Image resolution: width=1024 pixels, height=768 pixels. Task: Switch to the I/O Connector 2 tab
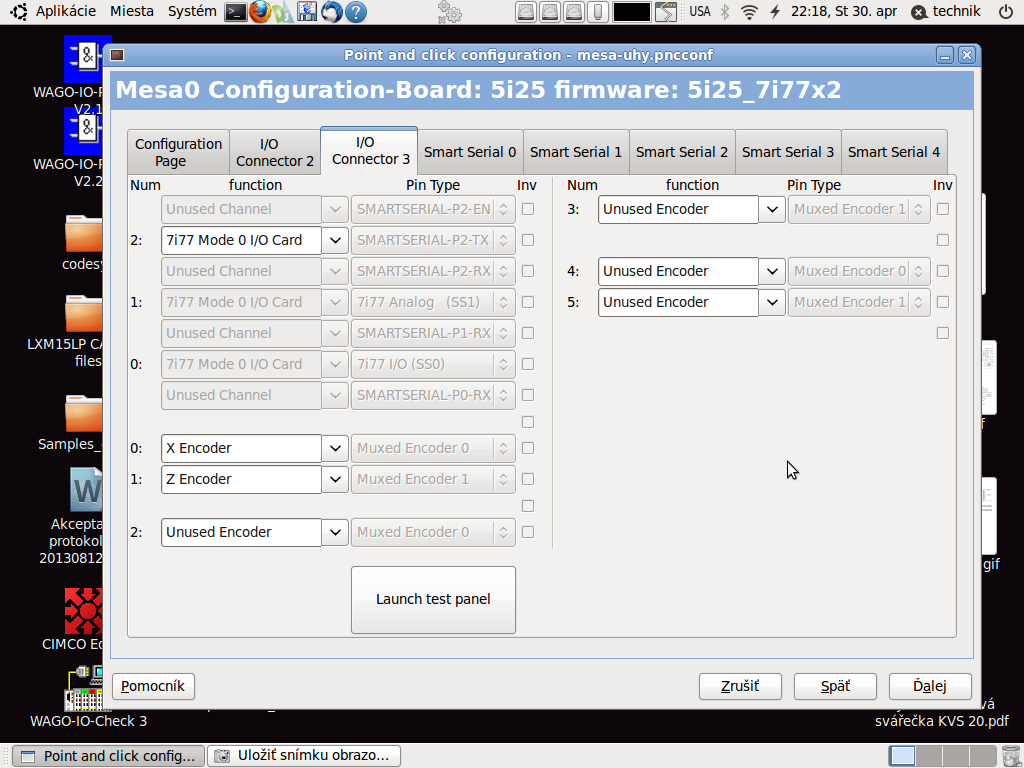(275, 152)
